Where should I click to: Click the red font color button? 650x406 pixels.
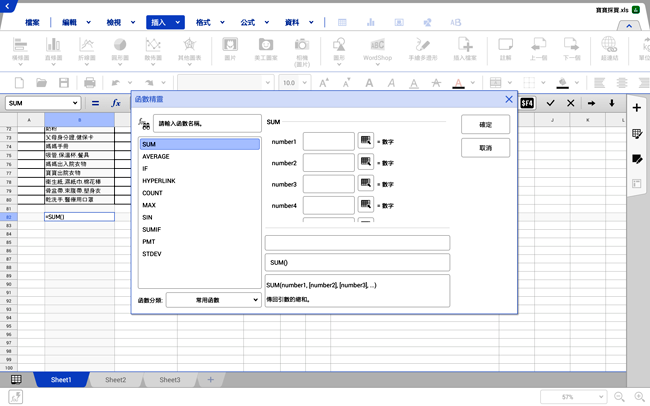tap(458, 83)
